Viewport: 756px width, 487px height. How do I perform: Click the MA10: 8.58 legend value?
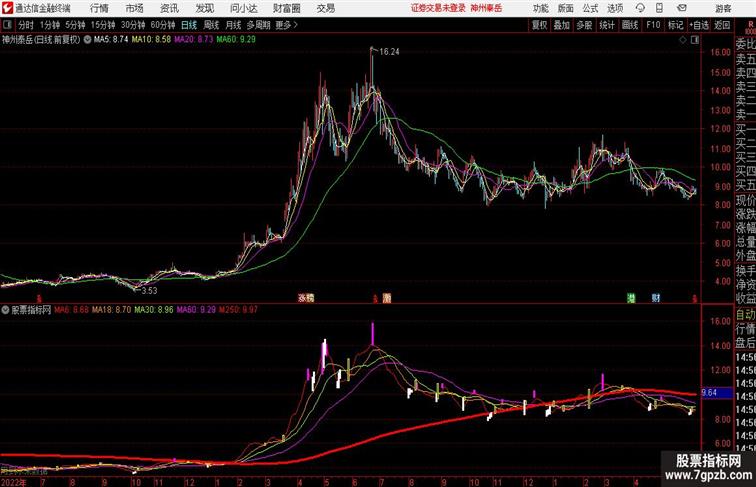[x=151, y=40]
